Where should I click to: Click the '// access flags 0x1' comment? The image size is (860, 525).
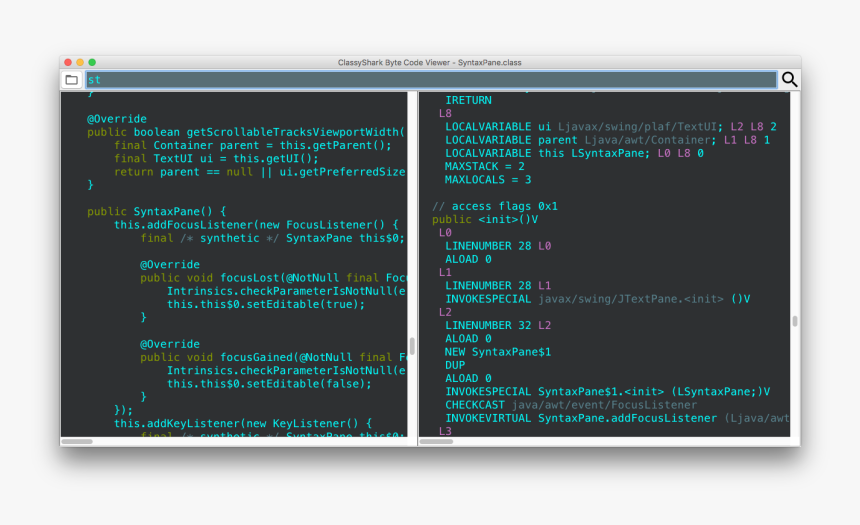pos(495,206)
